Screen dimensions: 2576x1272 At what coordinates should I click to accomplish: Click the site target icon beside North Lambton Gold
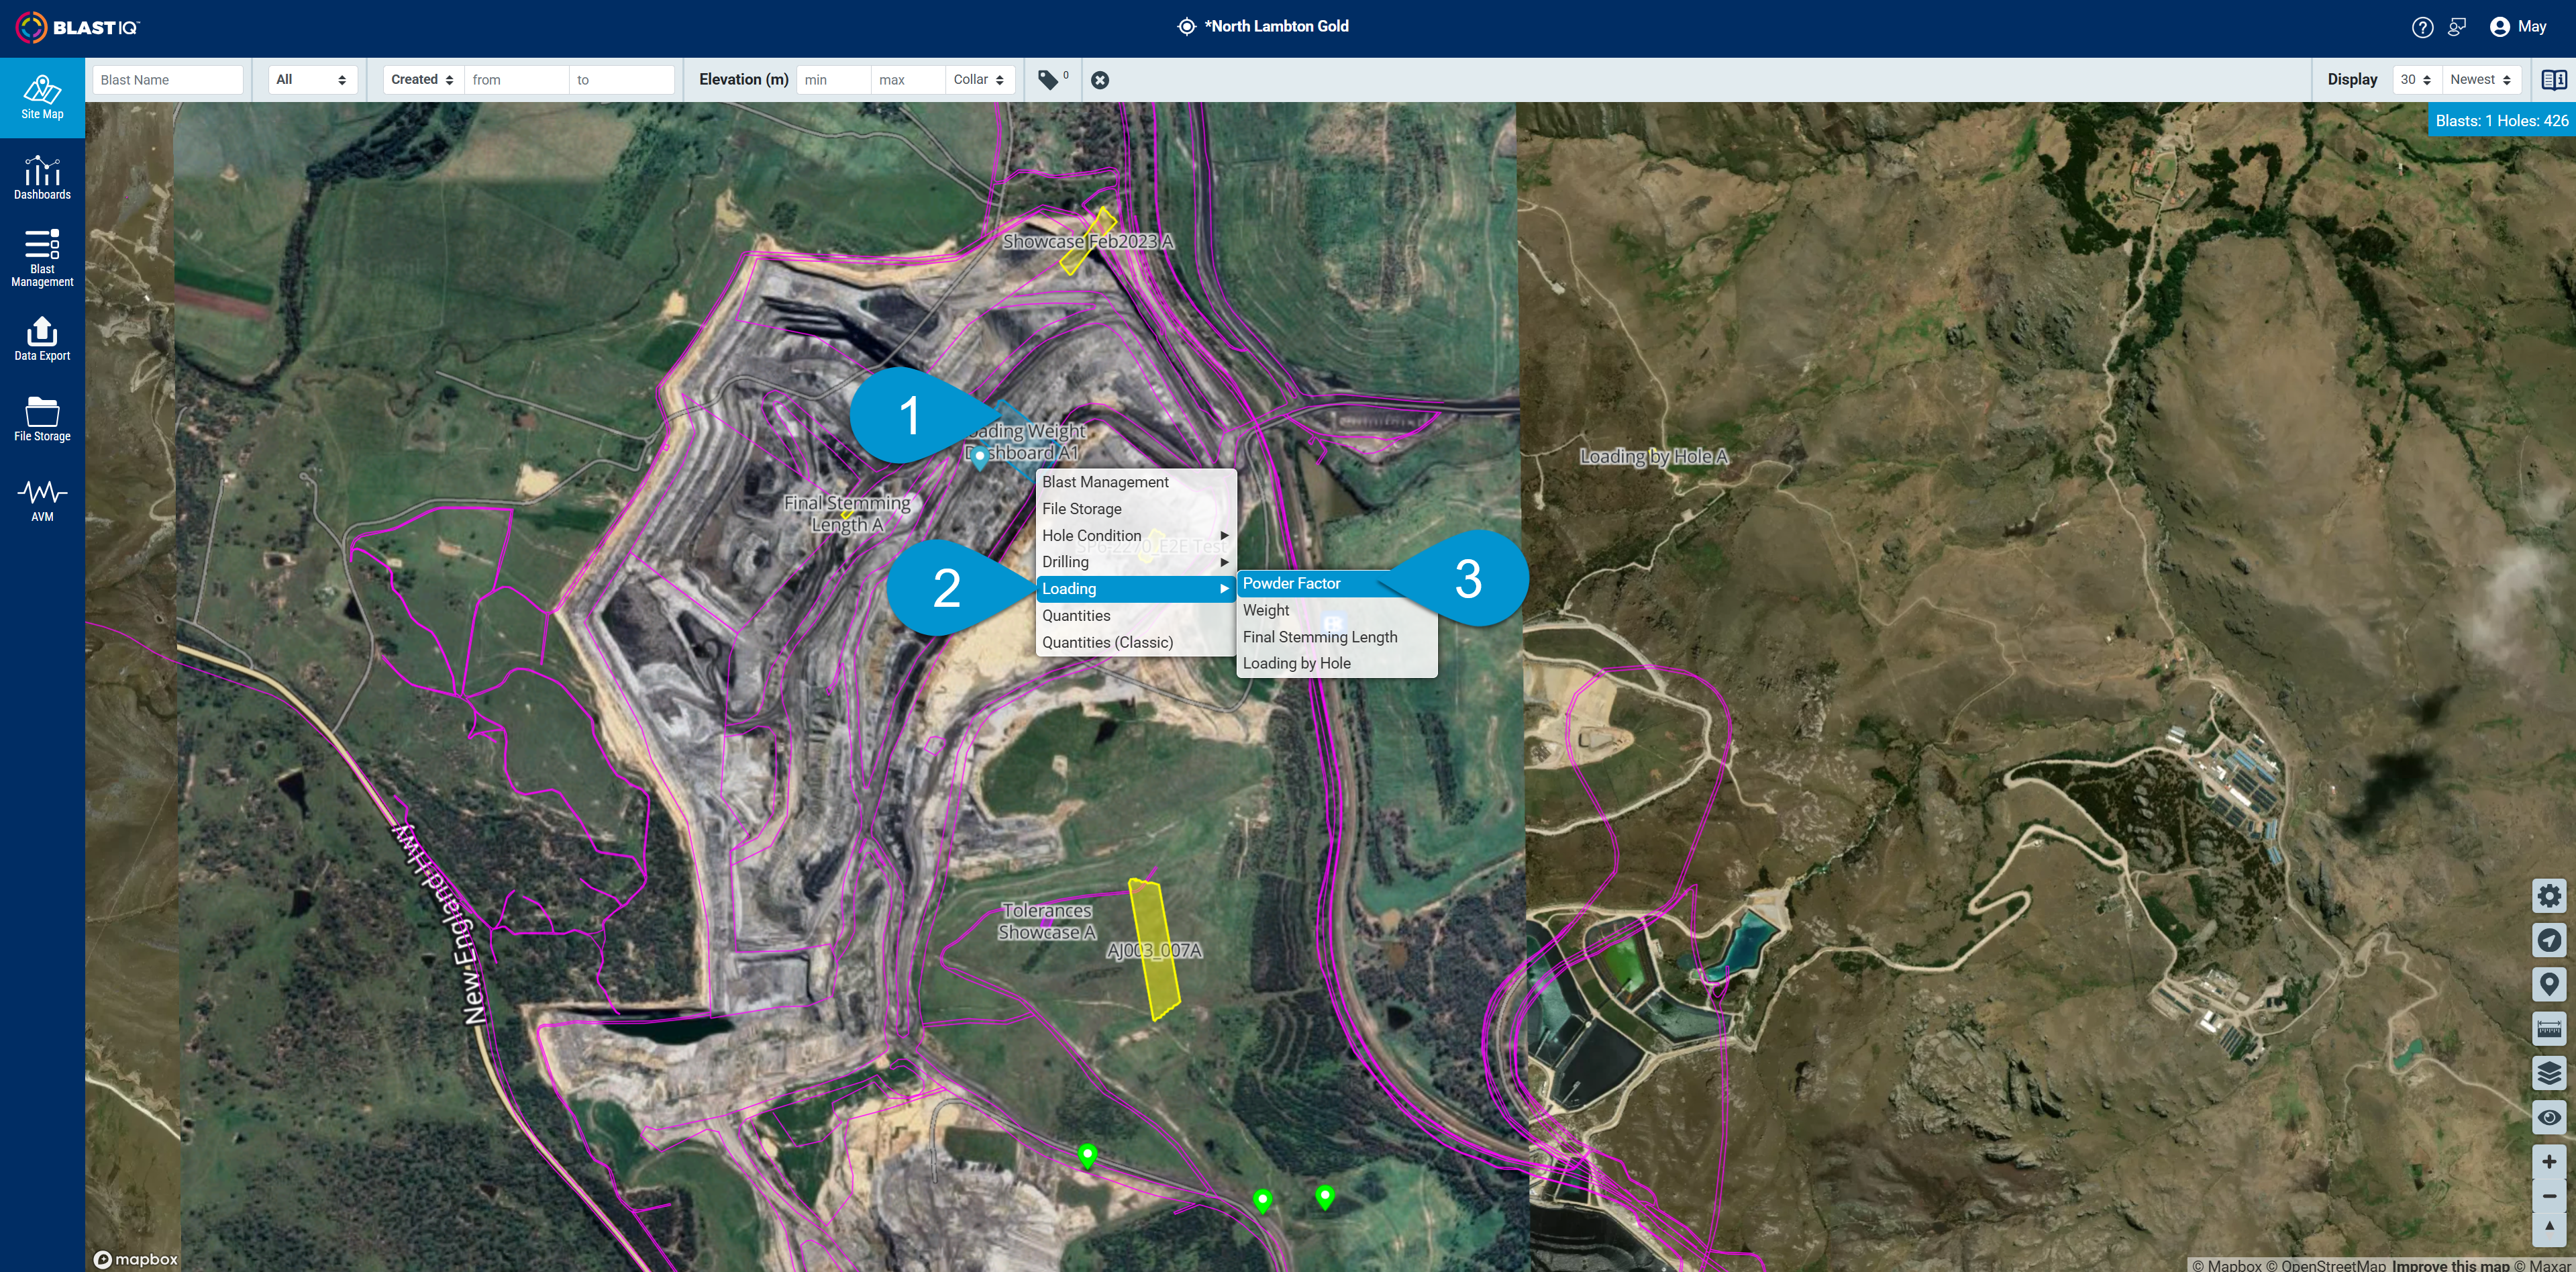click(1186, 27)
